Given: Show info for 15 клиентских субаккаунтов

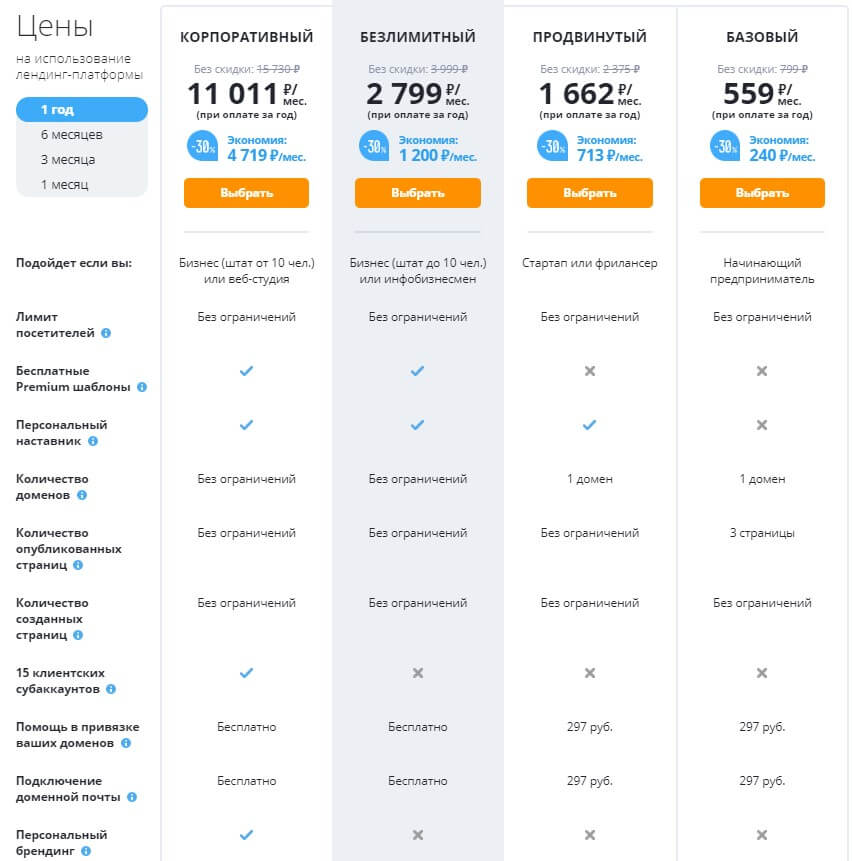Looking at the screenshot, I should [111, 689].
